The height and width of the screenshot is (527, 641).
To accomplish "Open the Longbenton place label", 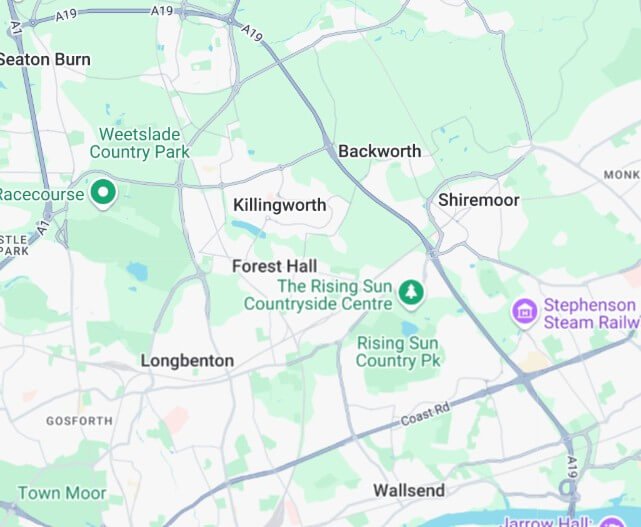I will tap(187, 361).
